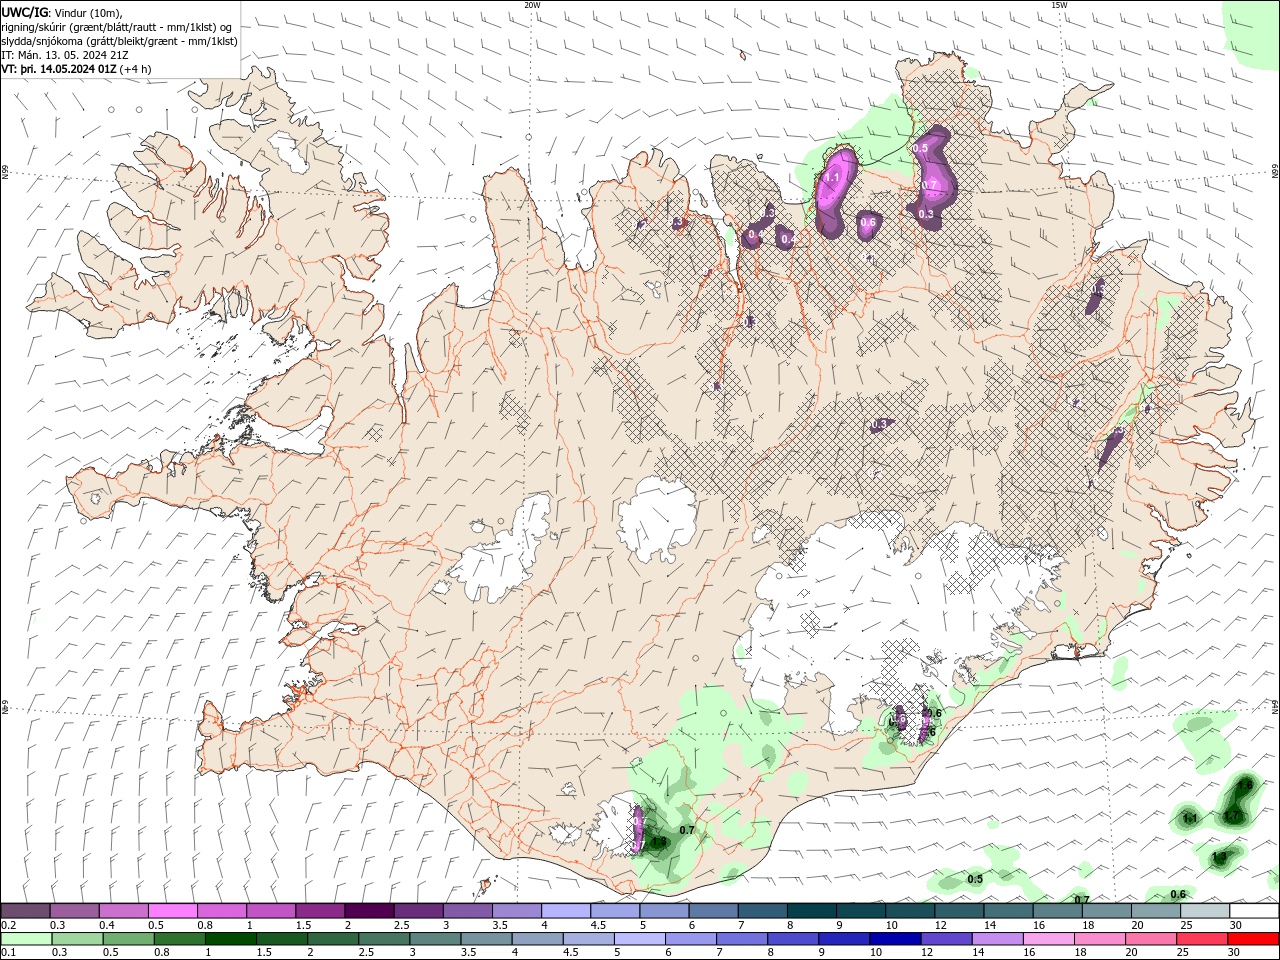This screenshot has height=960, width=1280.
Task: Click the pale grey snow swatch above the upper 25 label
Action: pyautogui.click(x=1206, y=910)
